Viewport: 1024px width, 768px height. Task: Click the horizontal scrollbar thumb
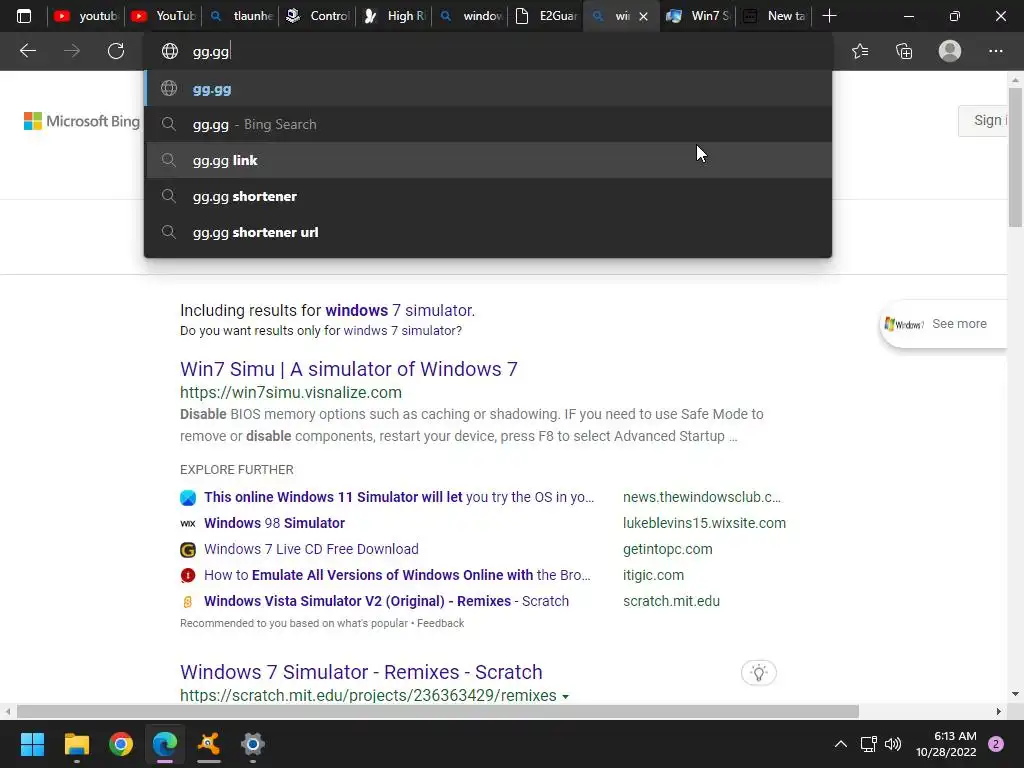(438, 711)
